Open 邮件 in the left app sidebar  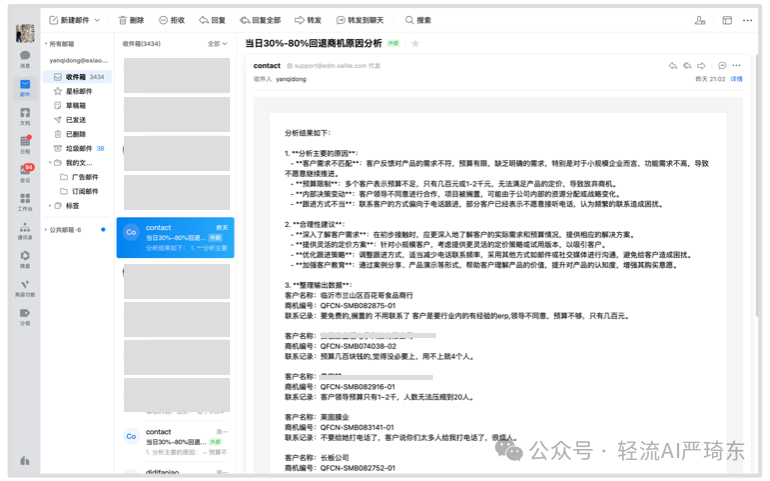(x=25, y=88)
